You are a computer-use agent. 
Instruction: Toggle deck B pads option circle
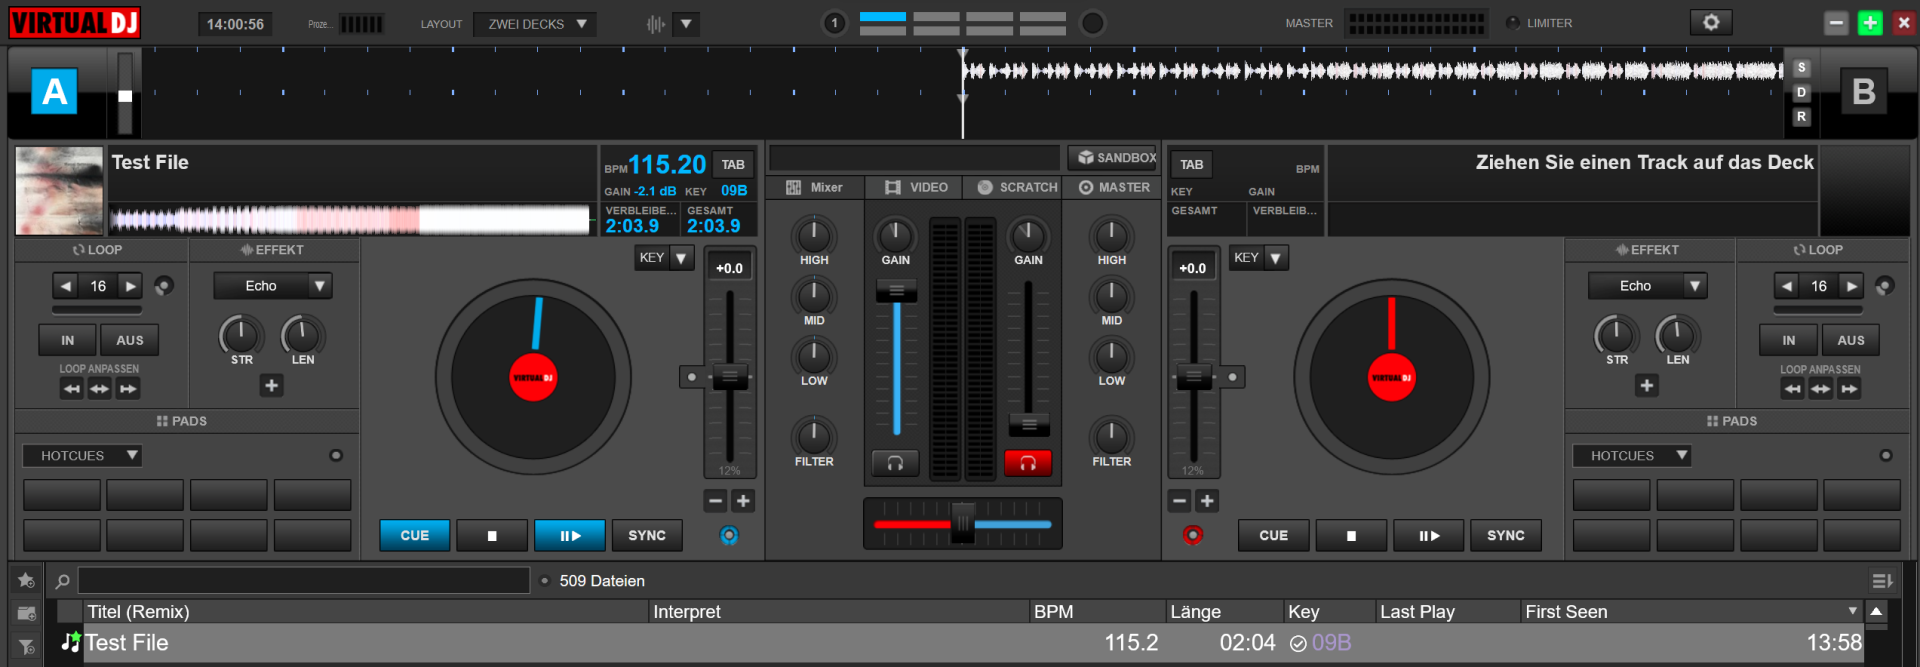point(1886,456)
